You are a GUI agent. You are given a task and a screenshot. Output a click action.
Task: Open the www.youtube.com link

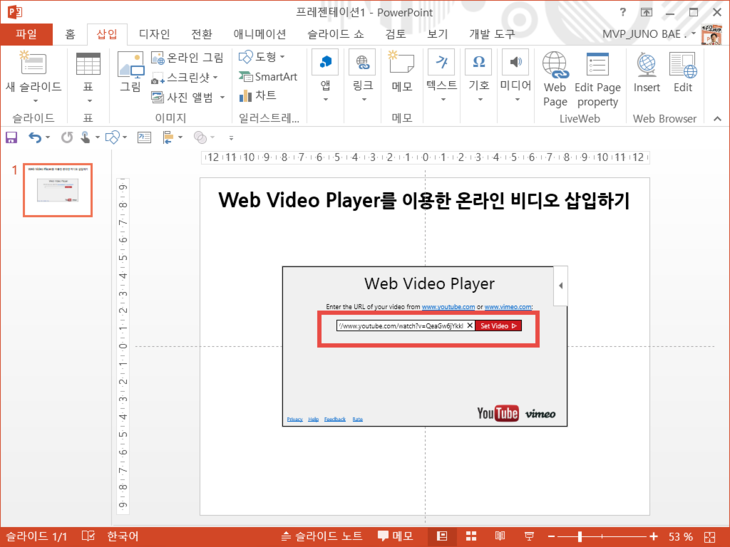(x=448, y=307)
